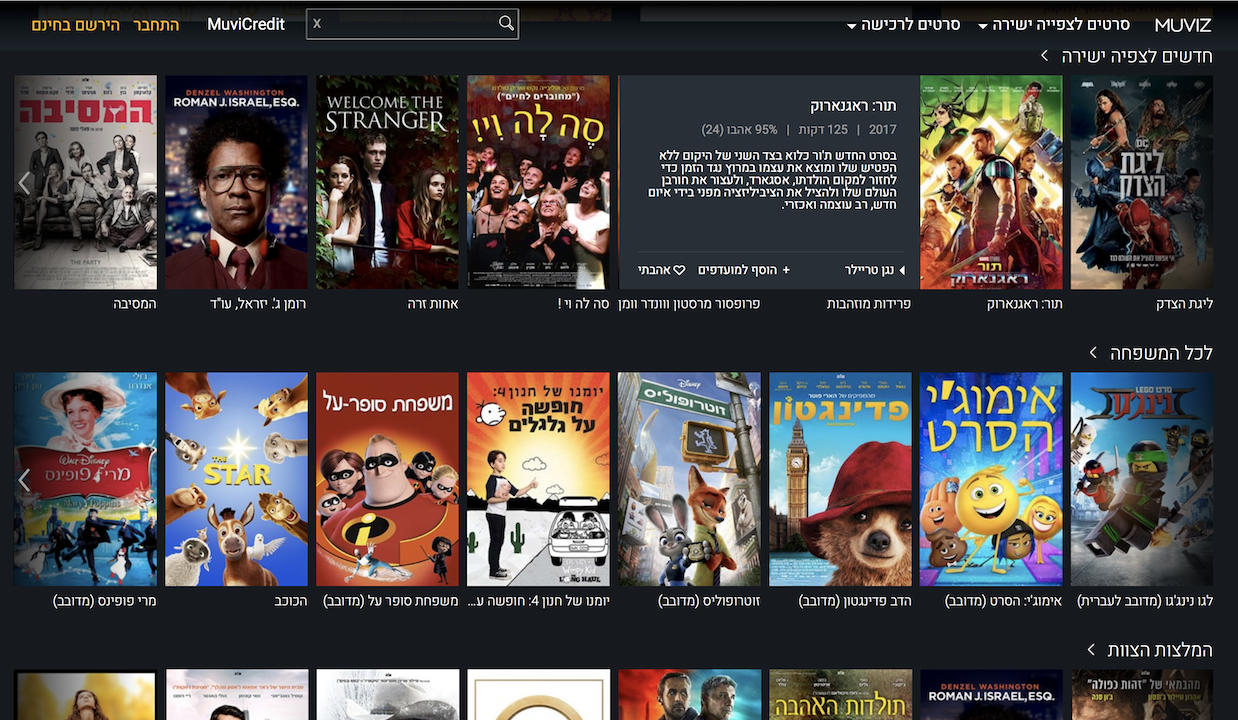Open the Welcome the Stranger poster

387,182
